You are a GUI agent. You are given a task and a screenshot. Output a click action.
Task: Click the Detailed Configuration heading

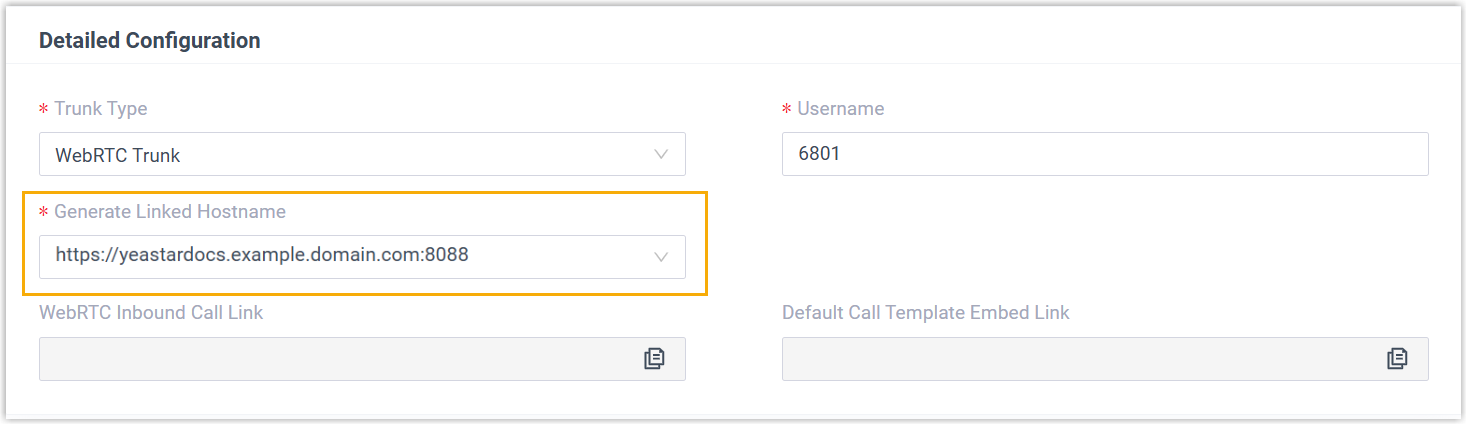click(x=149, y=41)
